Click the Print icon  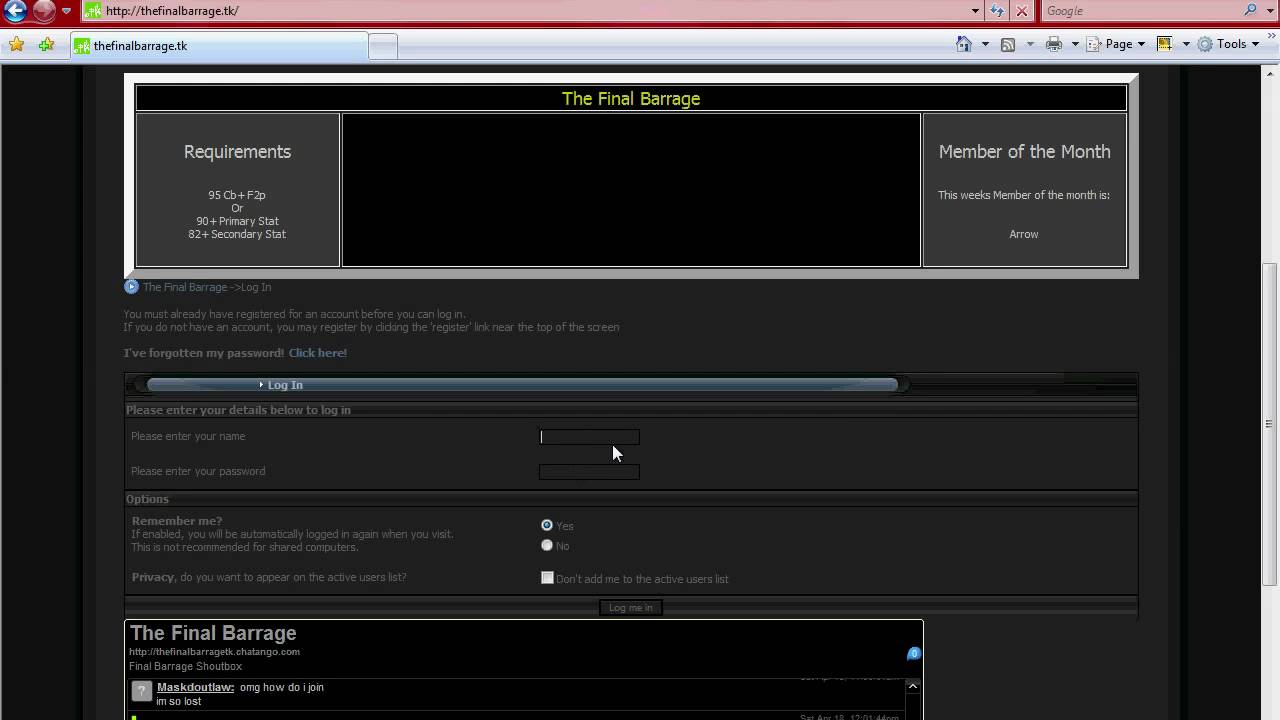(x=1054, y=44)
